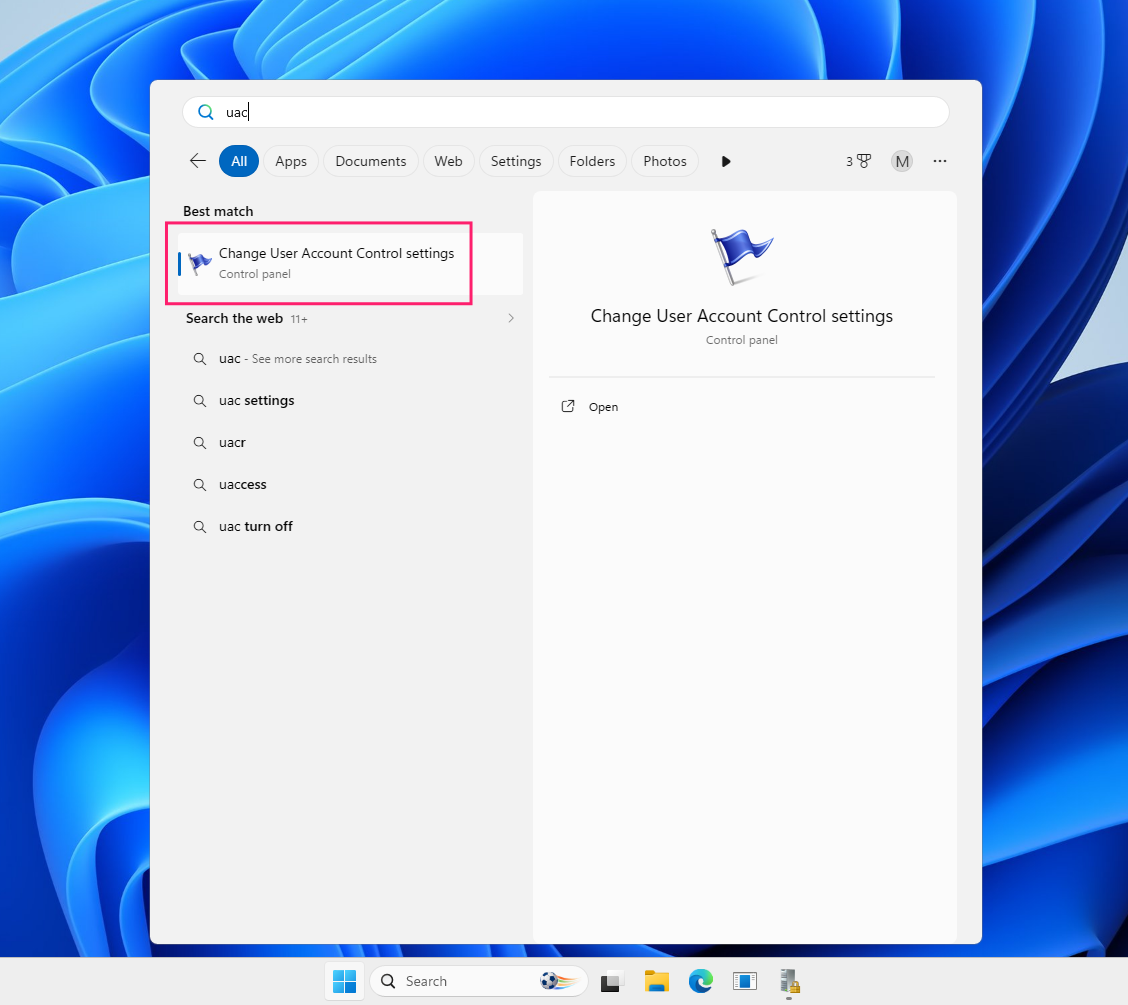This screenshot has width=1128, height=1005.
Task: Launch Microsoft Edge from the taskbar
Action: (701, 981)
